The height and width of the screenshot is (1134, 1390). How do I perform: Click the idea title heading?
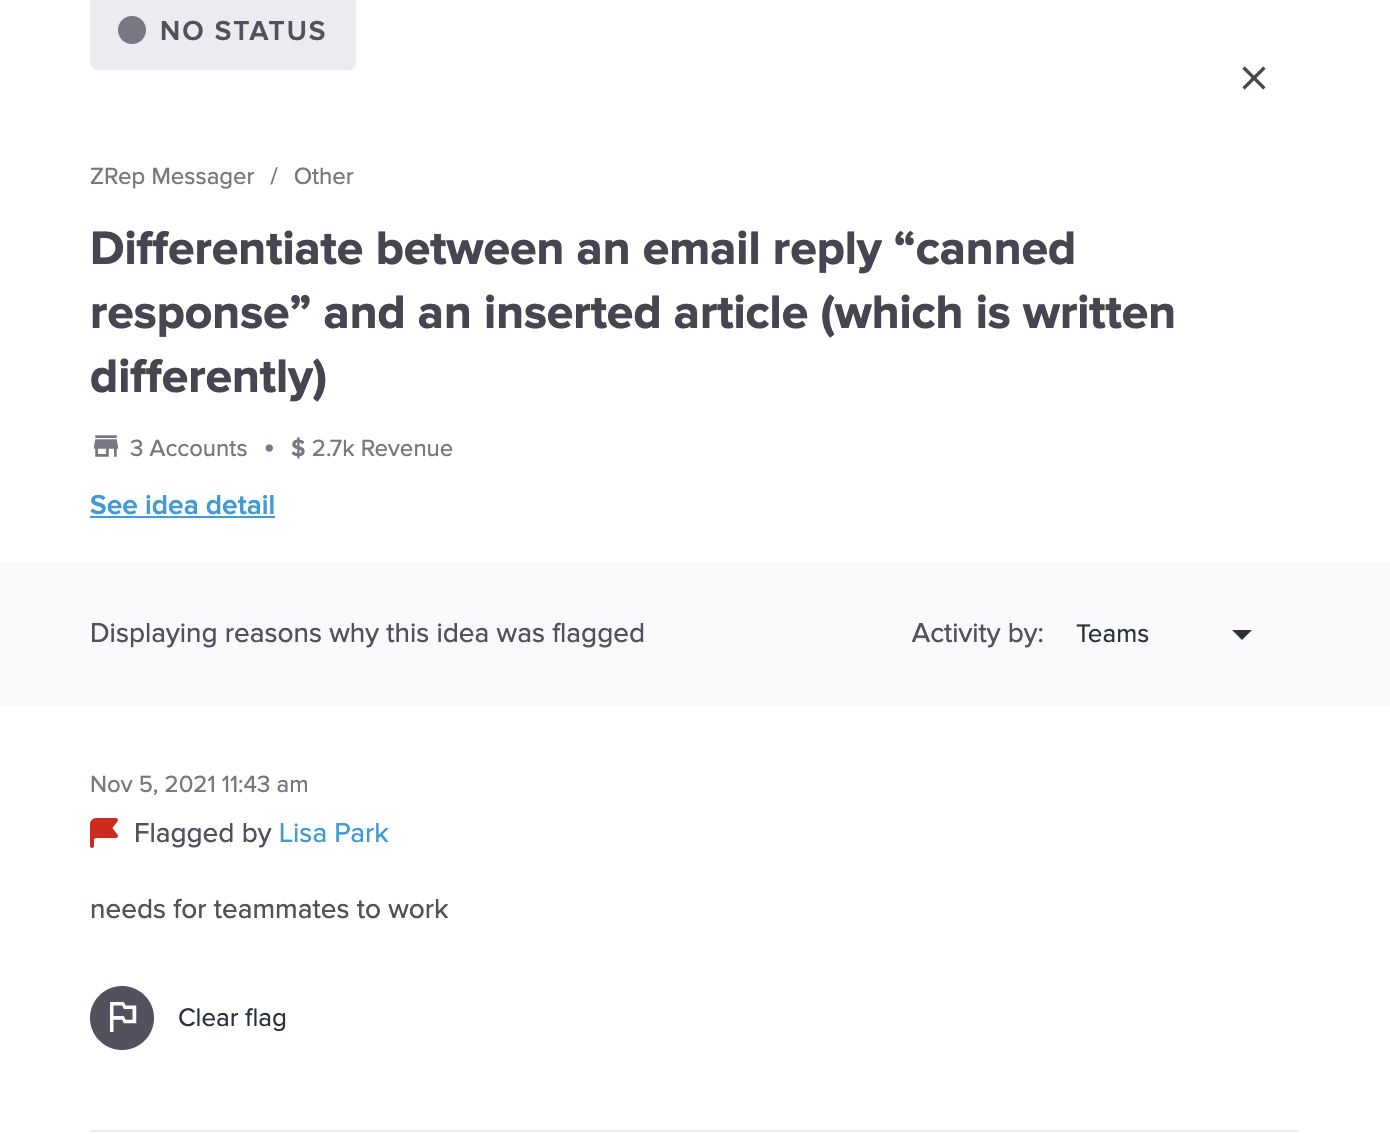(632, 313)
